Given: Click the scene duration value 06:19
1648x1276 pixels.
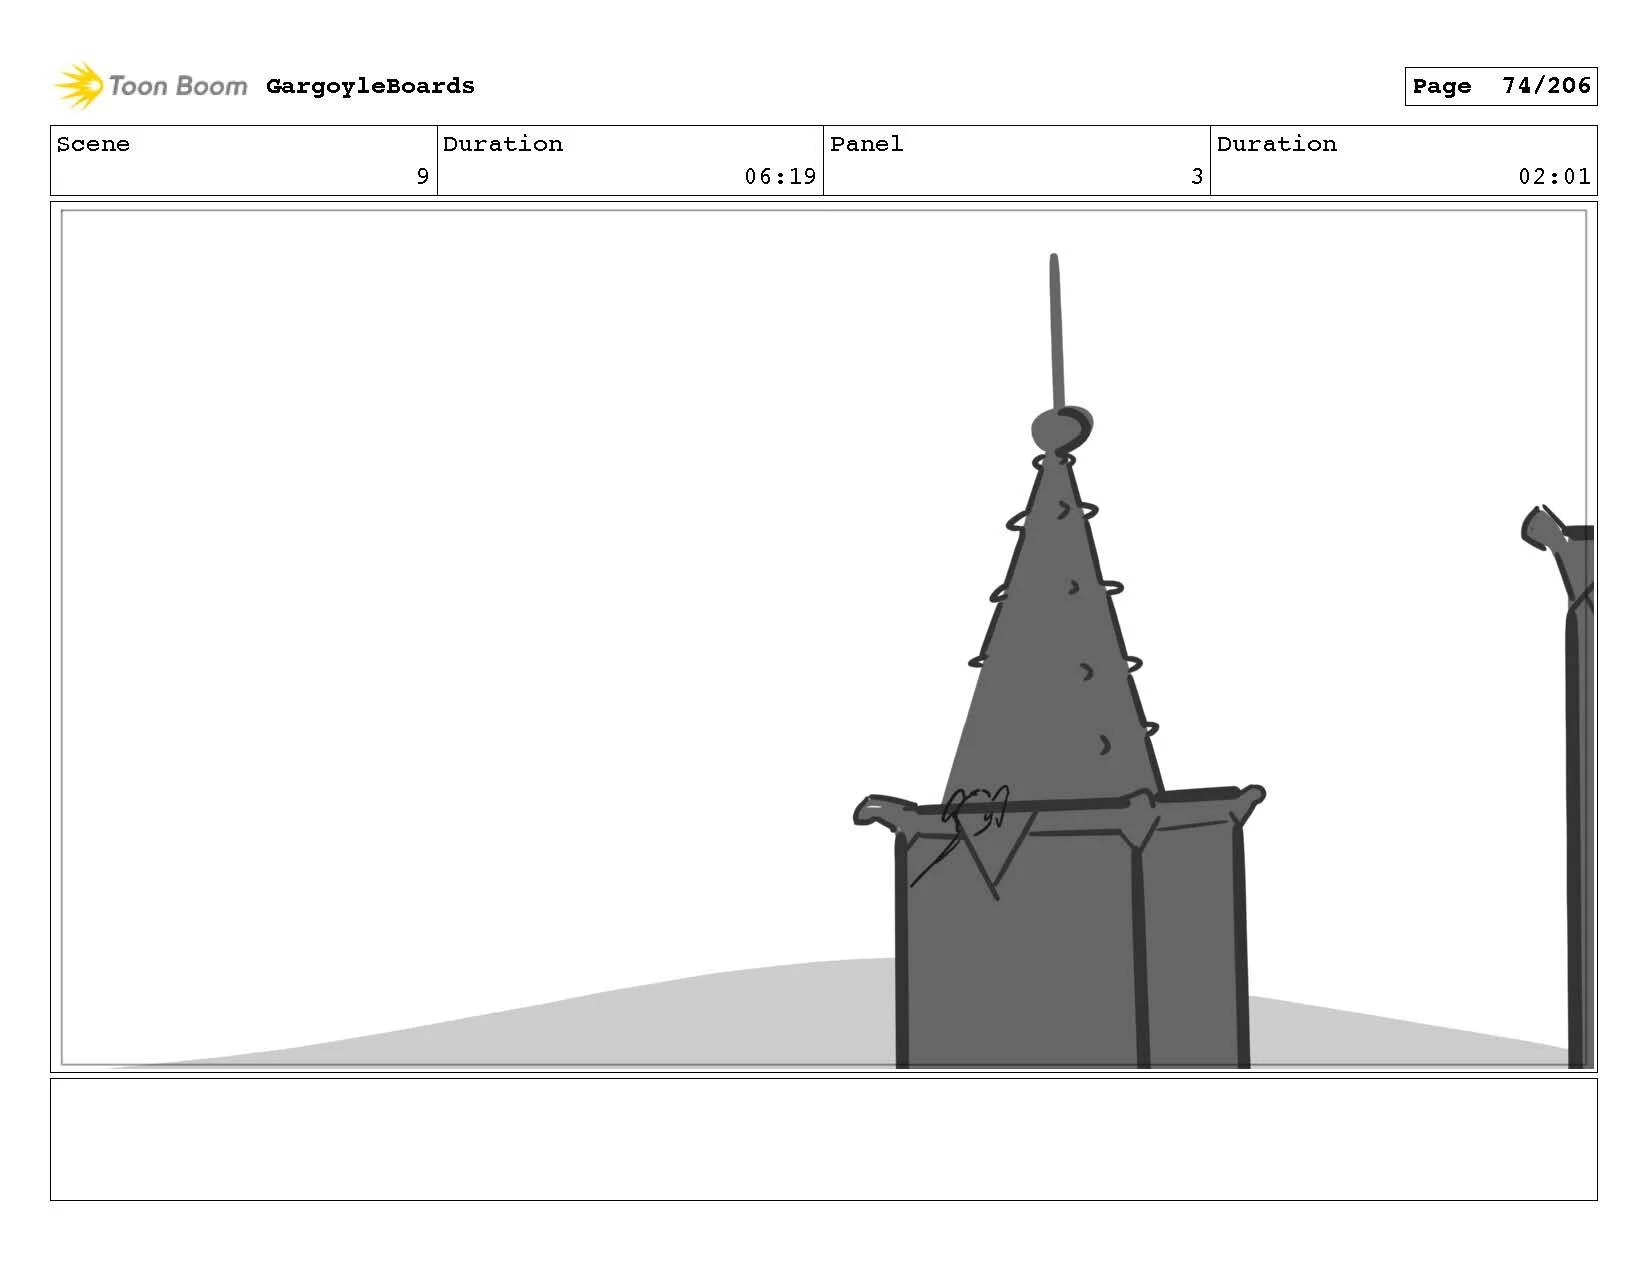Looking at the screenshot, I should [x=780, y=177].
